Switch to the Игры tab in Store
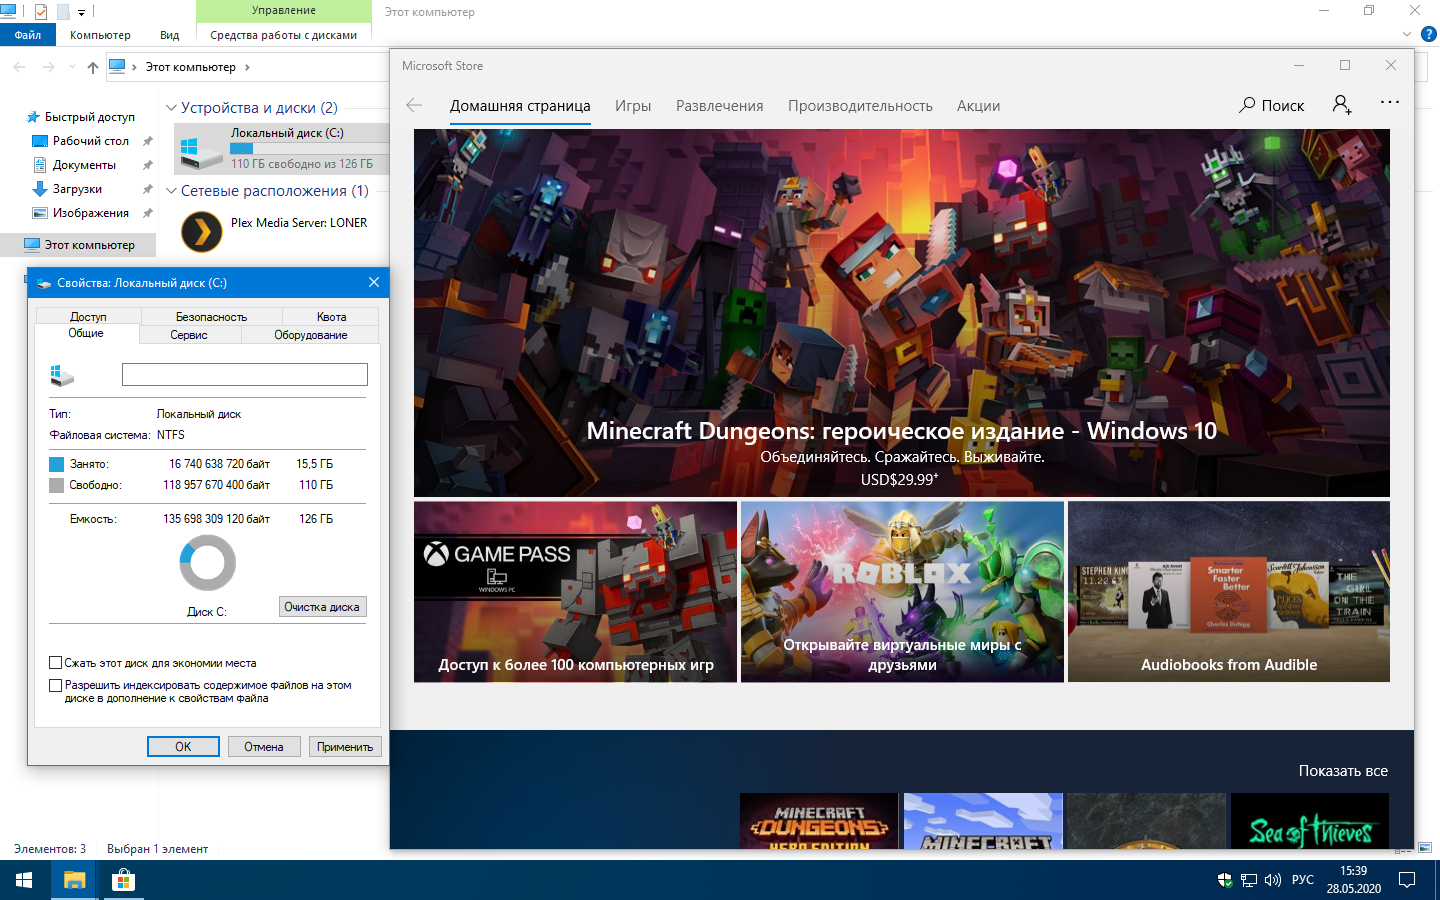Screen dimensions: 1440x900 point(633,106)
